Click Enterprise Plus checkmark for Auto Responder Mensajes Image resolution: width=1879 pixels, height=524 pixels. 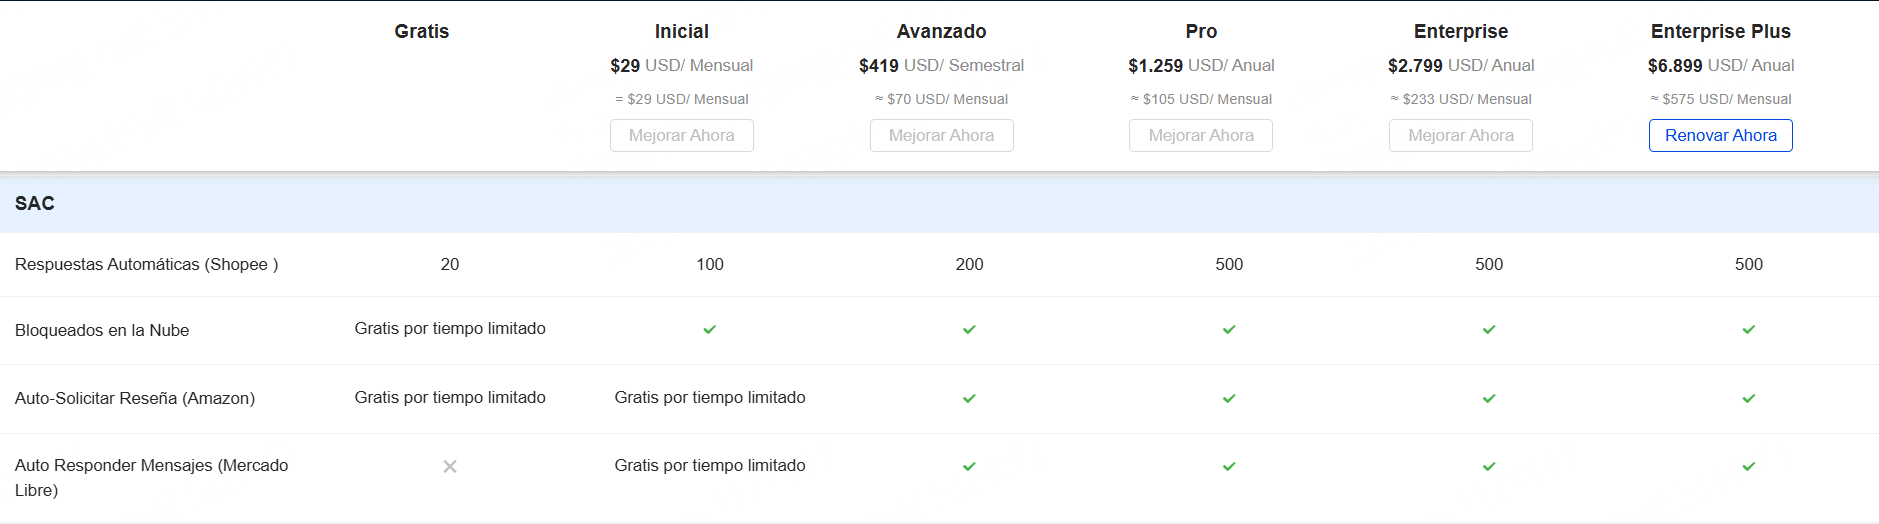1748,466
